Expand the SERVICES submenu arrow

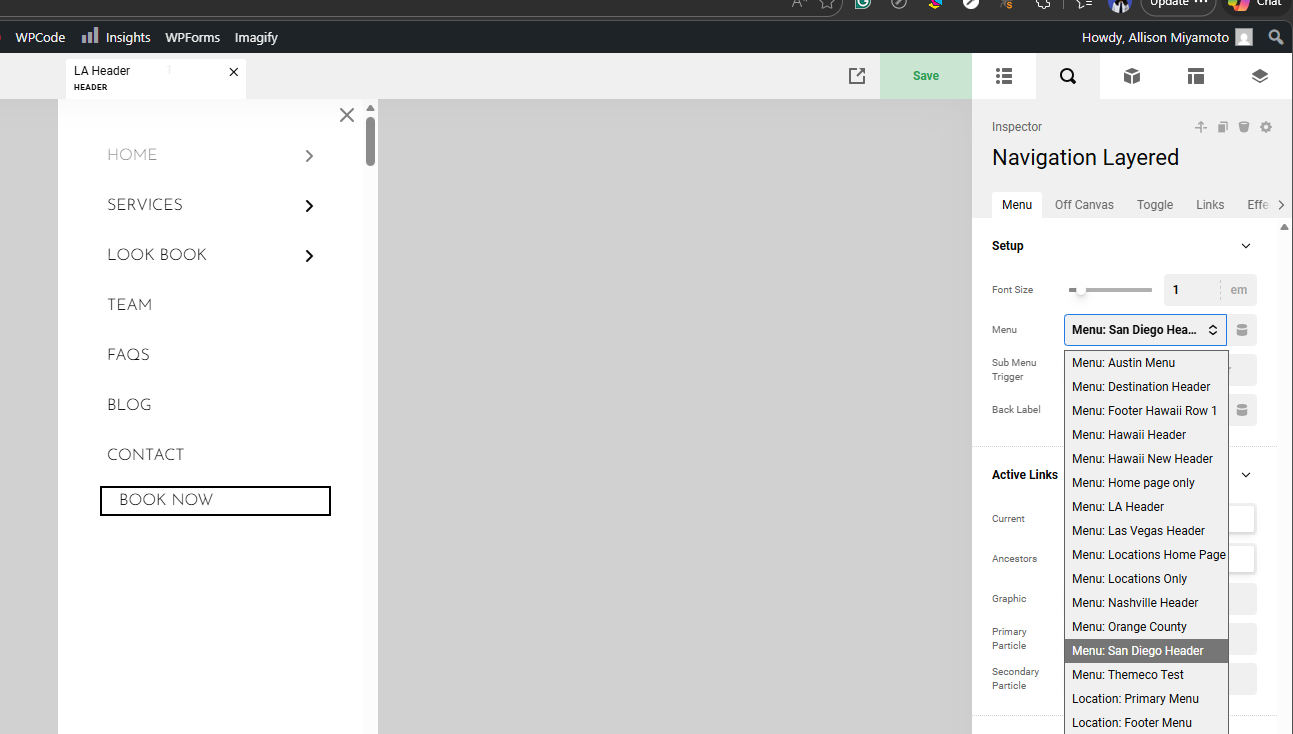(309, 206)
